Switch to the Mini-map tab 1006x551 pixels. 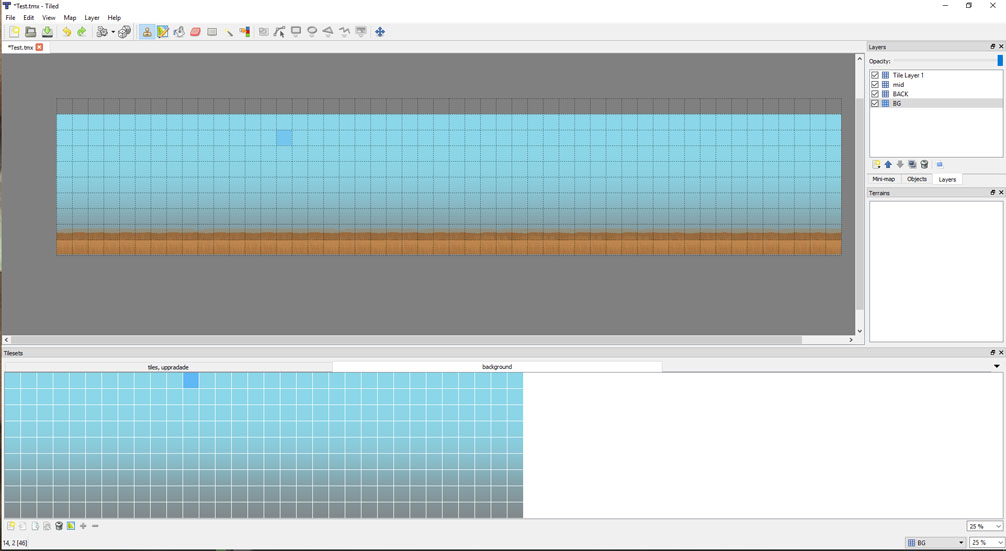coord(884,179)
